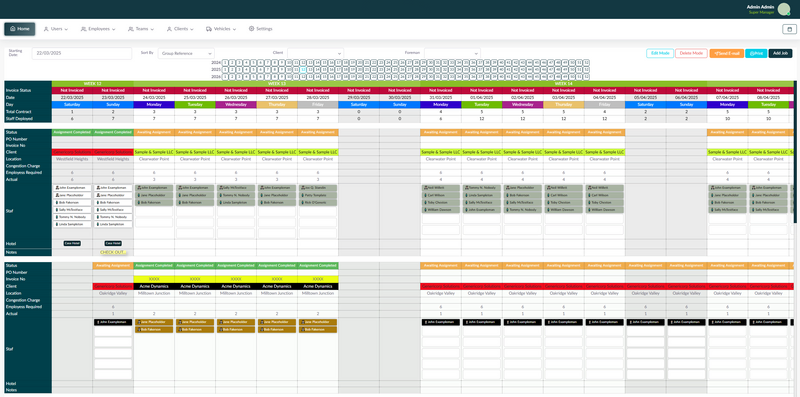Click the Friday day cell under 28/03/2025
Screen dimensions: 800x397
click(x=318, y=105)
